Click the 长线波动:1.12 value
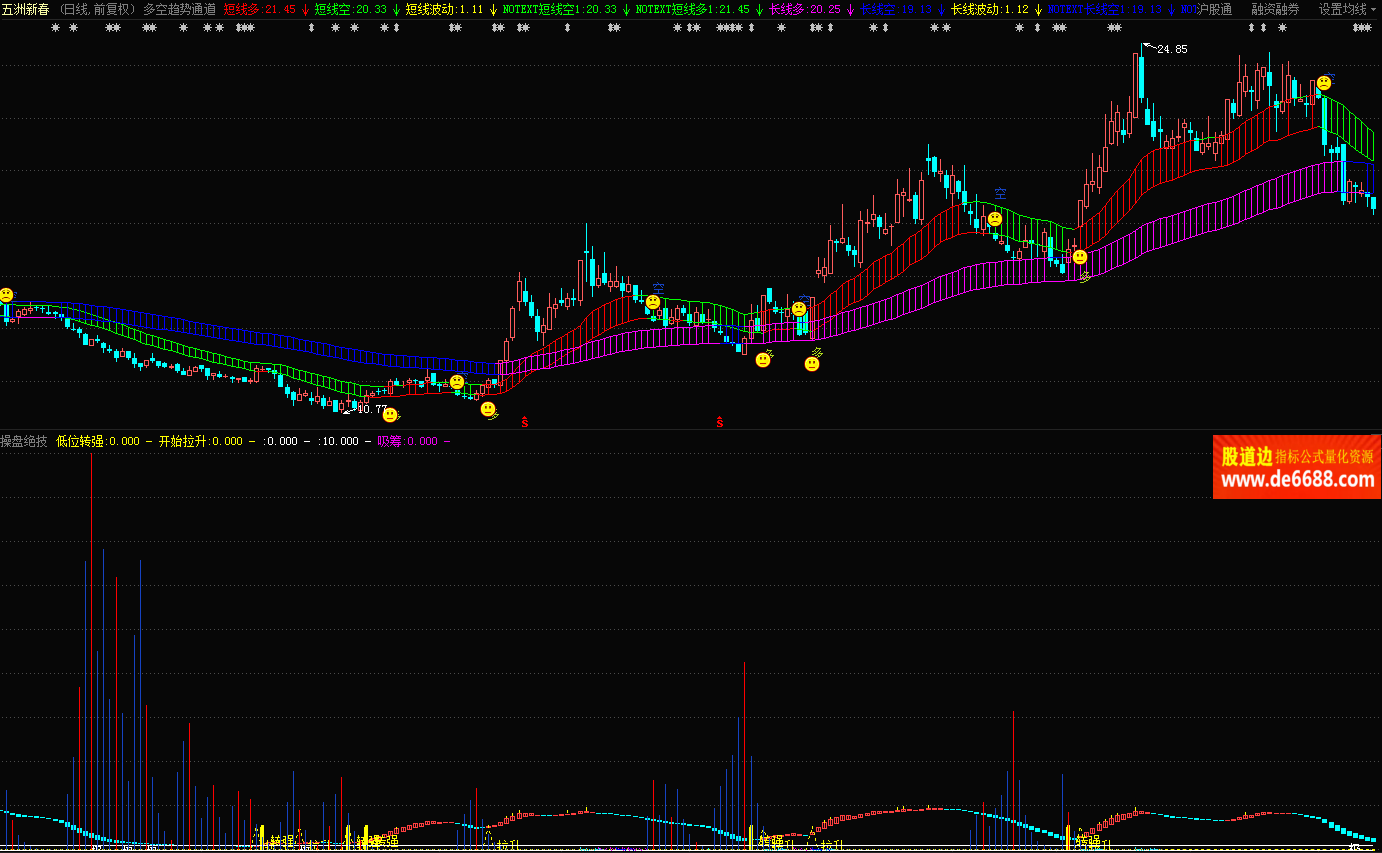The image size is (1382, 853). 990,9
